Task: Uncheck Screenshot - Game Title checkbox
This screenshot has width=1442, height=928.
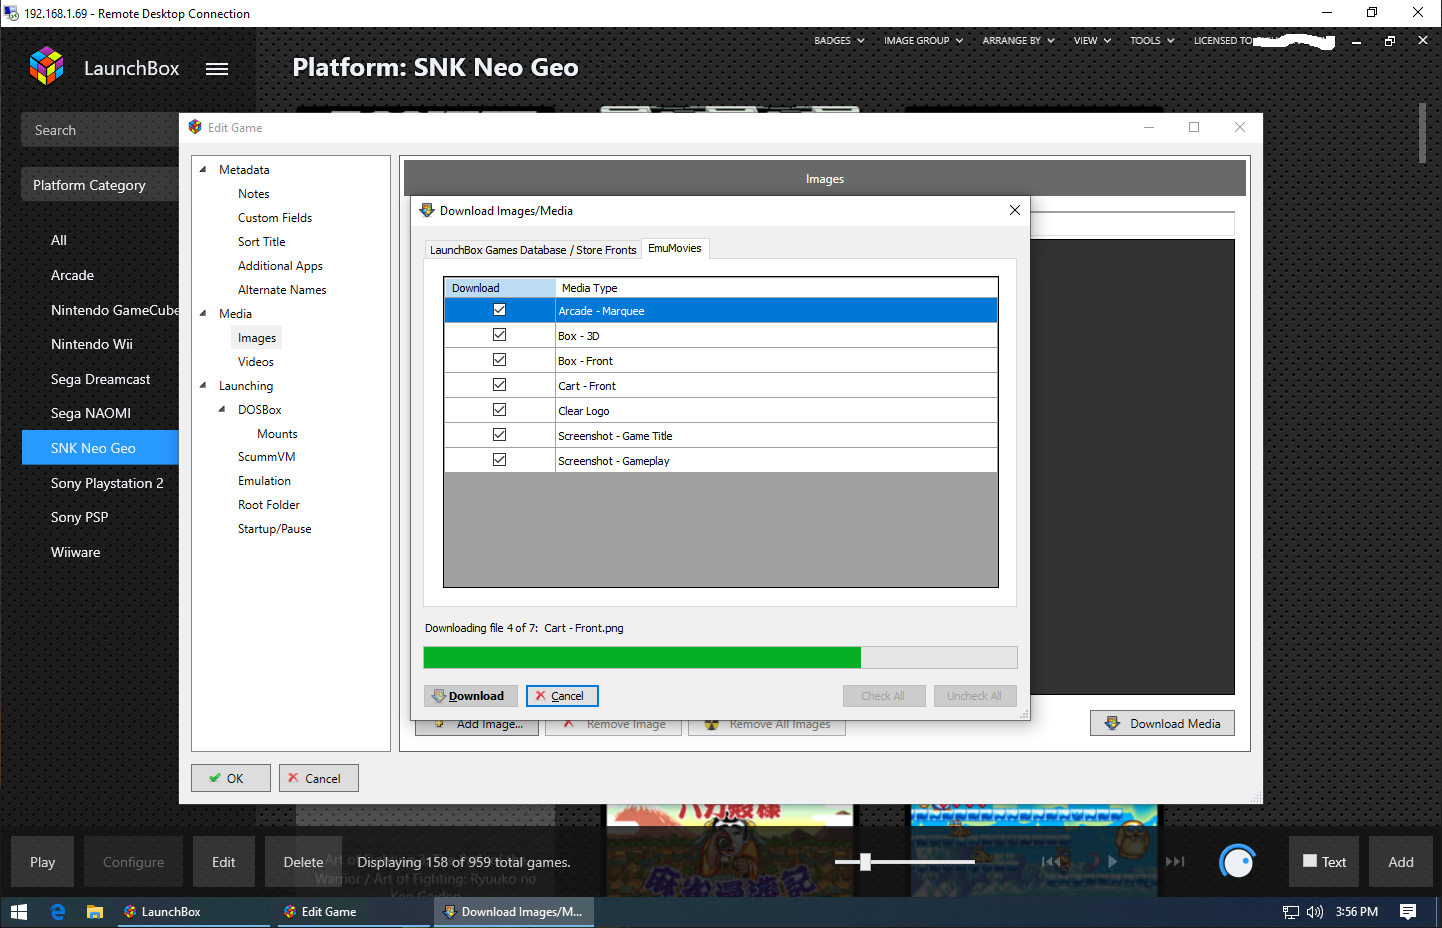Action: 499,435
